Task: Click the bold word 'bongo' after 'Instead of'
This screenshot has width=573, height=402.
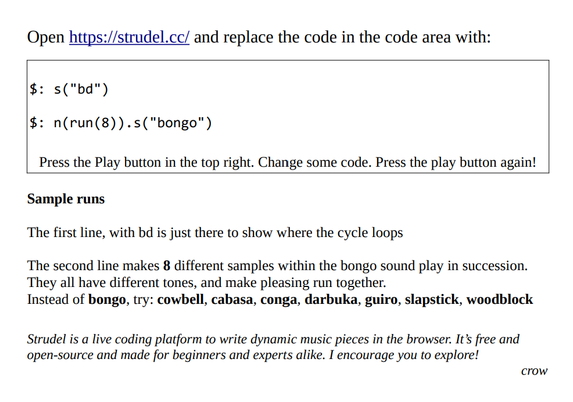Action: (x=107, y=300)
